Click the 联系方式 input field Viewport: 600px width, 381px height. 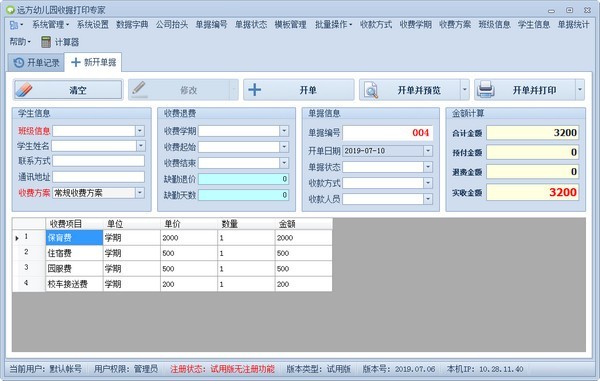click(x=98, y=161)
